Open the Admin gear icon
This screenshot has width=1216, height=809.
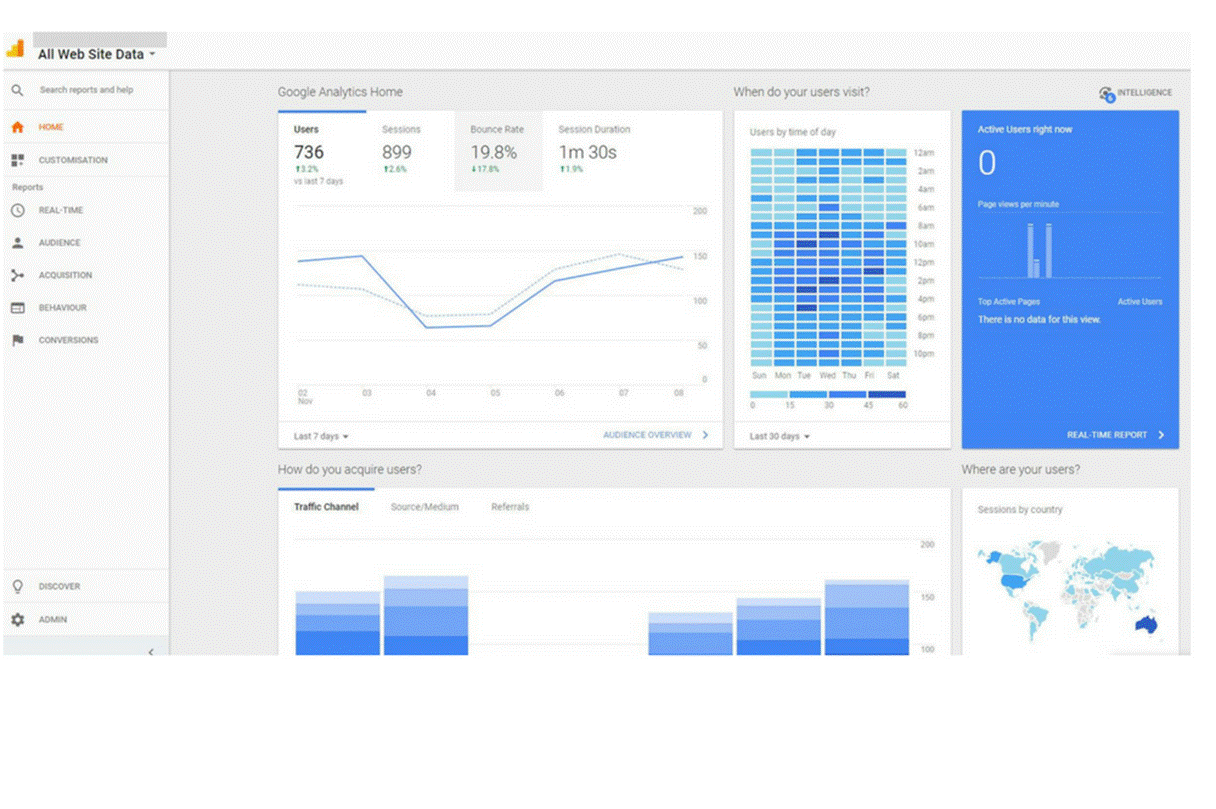(17, 620)
